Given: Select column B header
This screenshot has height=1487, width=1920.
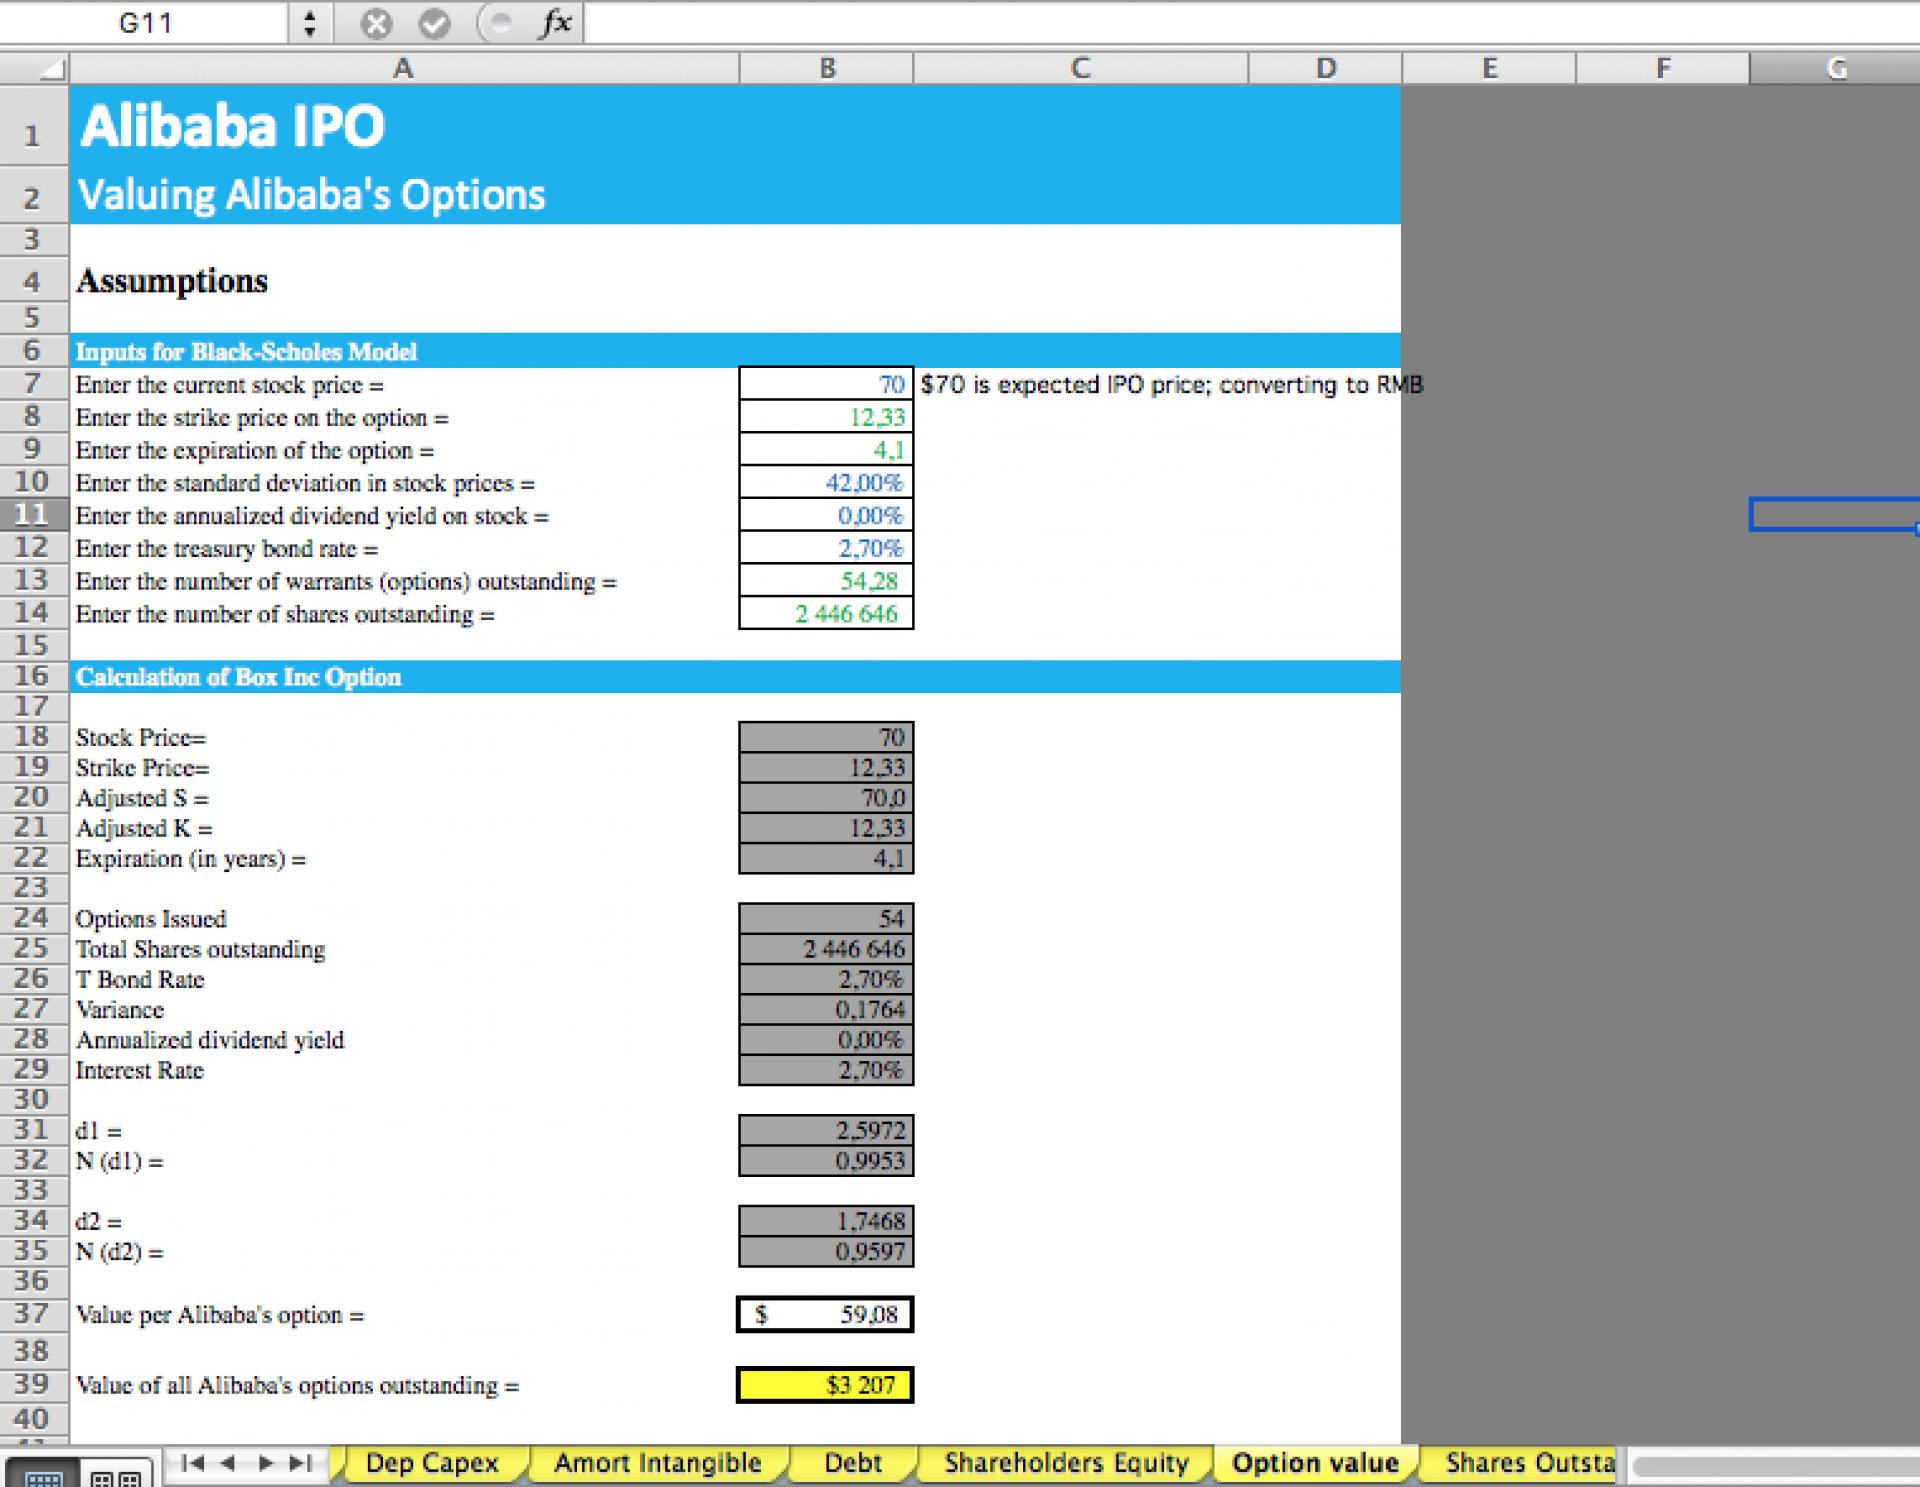Looking at the screenshot, I should 826,68.
